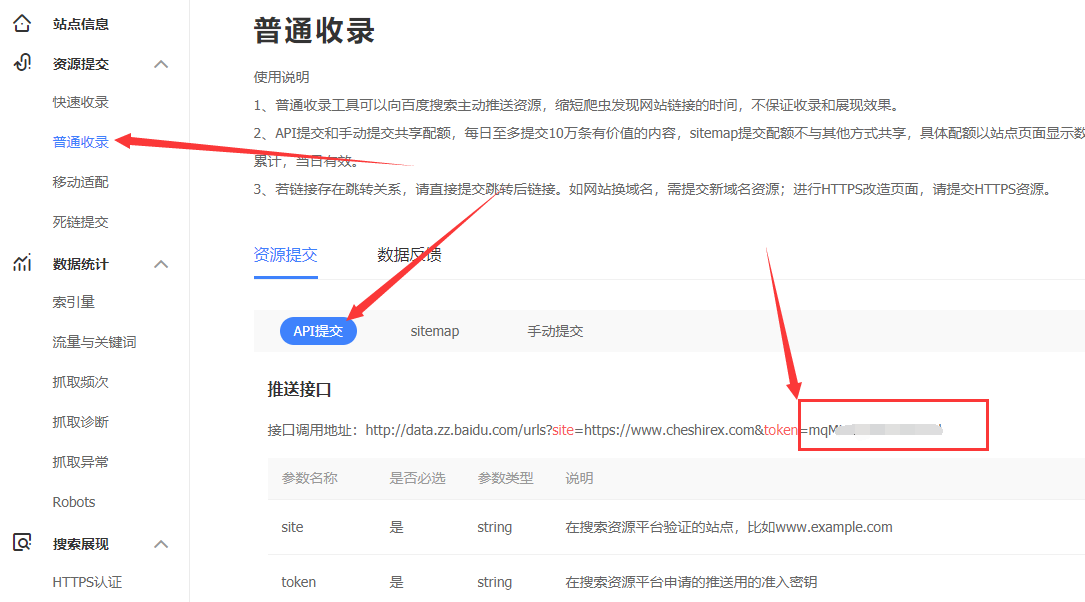Click the 接口调用地址 URL text
The width and height of the screenshot is (1085, 602).
653,430
